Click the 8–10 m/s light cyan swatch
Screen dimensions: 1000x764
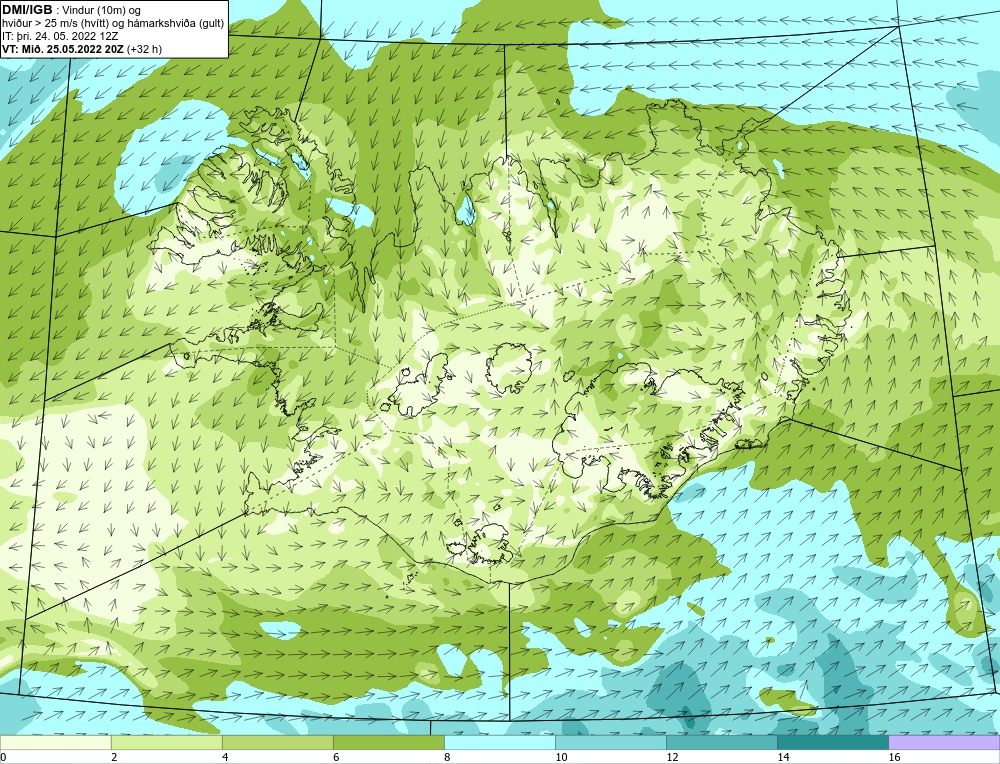pos(499,743)
